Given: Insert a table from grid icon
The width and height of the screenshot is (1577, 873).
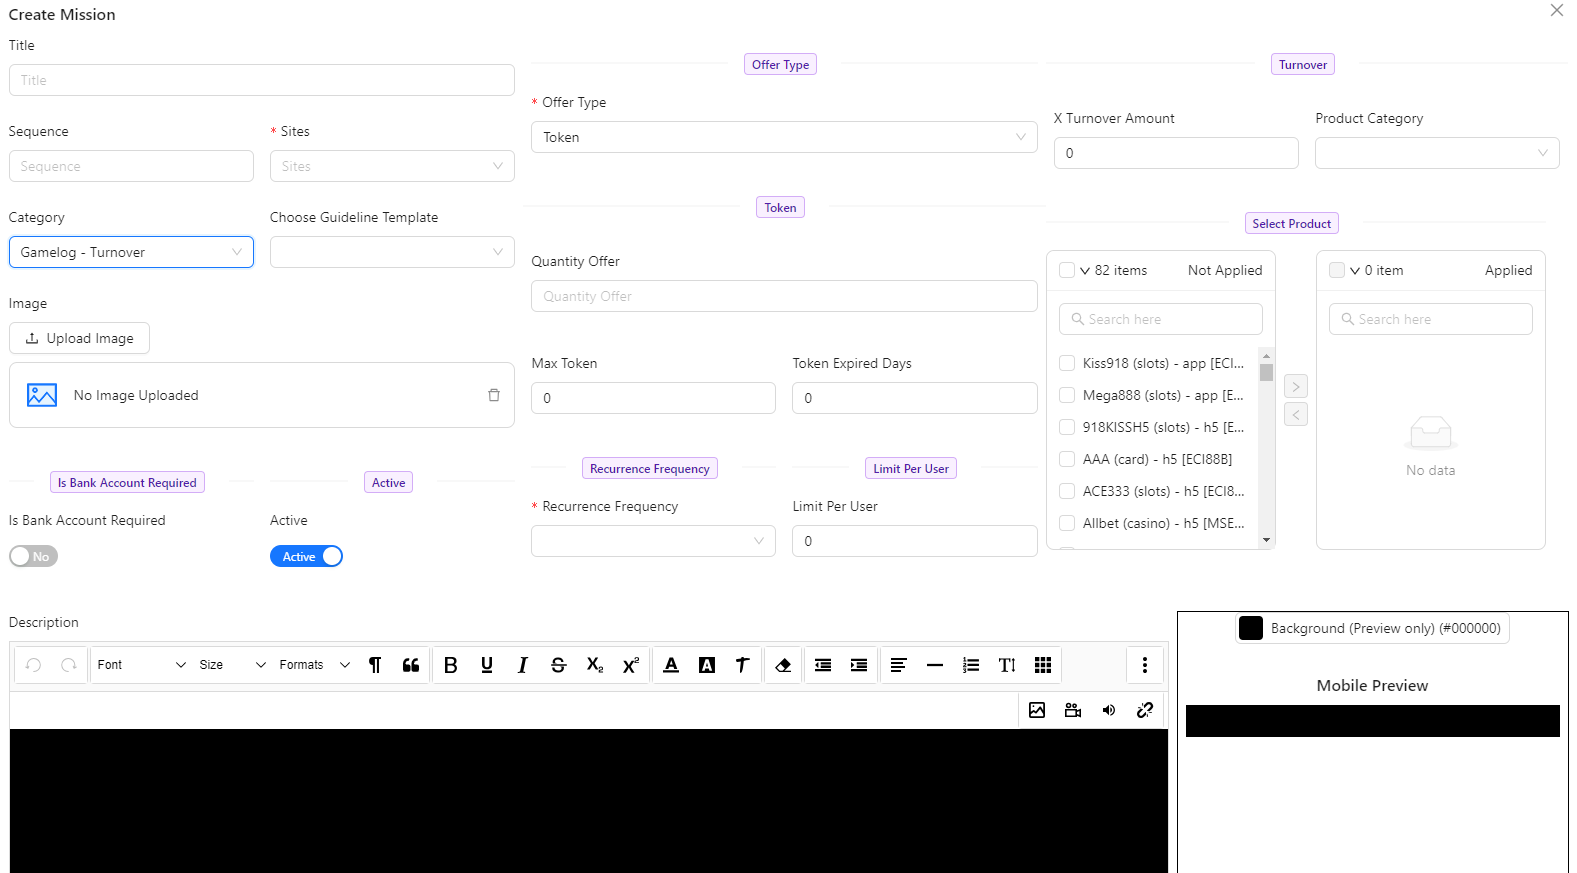Looking at the screenshot, I should [x=1043, y=665].
